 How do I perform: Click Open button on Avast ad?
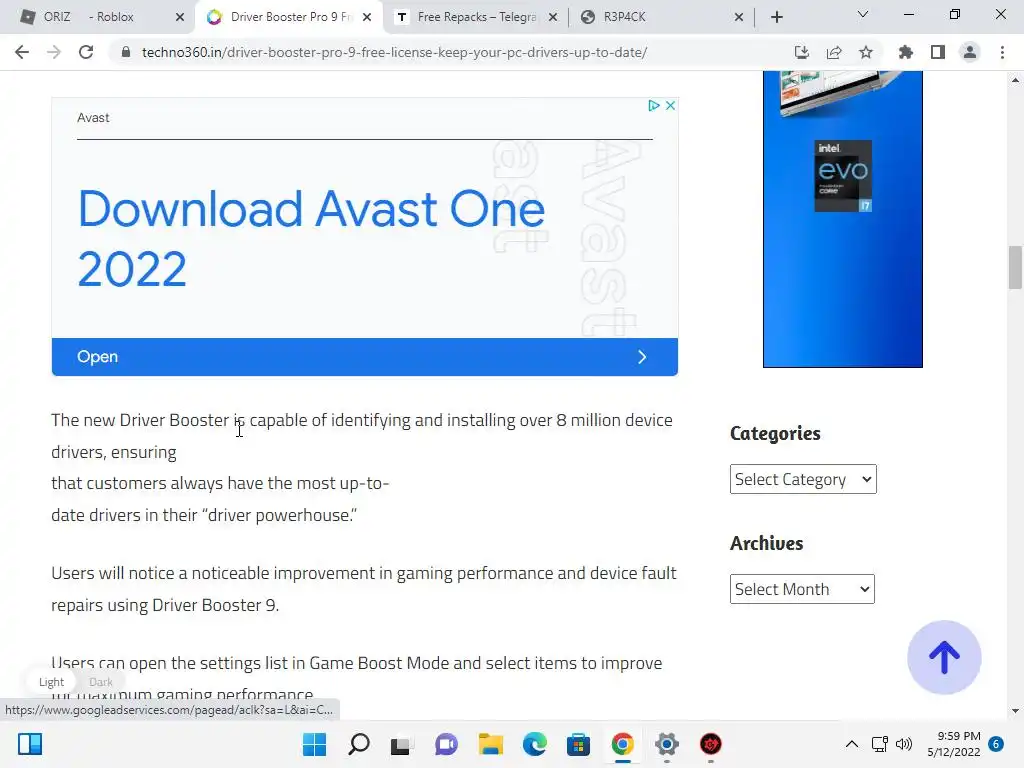(364, 357)
